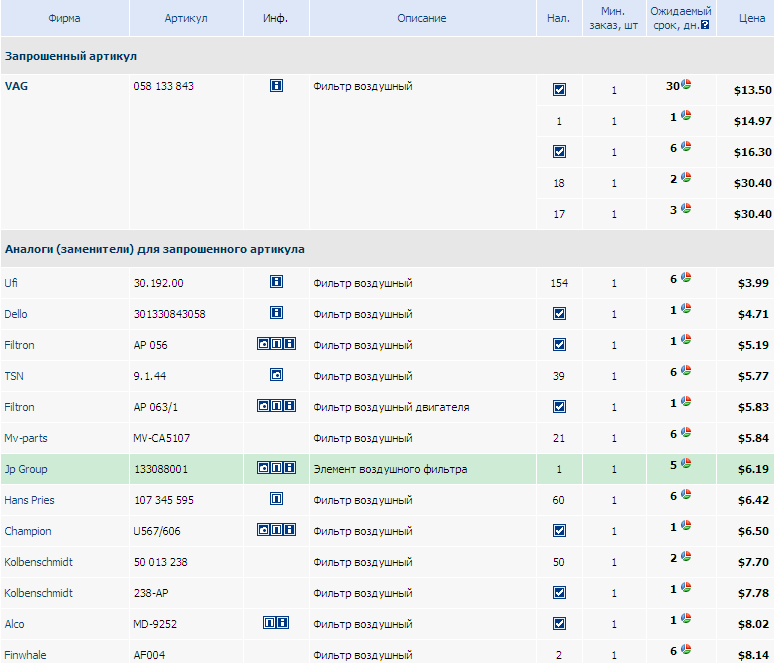This screenshot has width=774, height=663.
Task: Open the Ufi brand link
Action: pos(11,283)
